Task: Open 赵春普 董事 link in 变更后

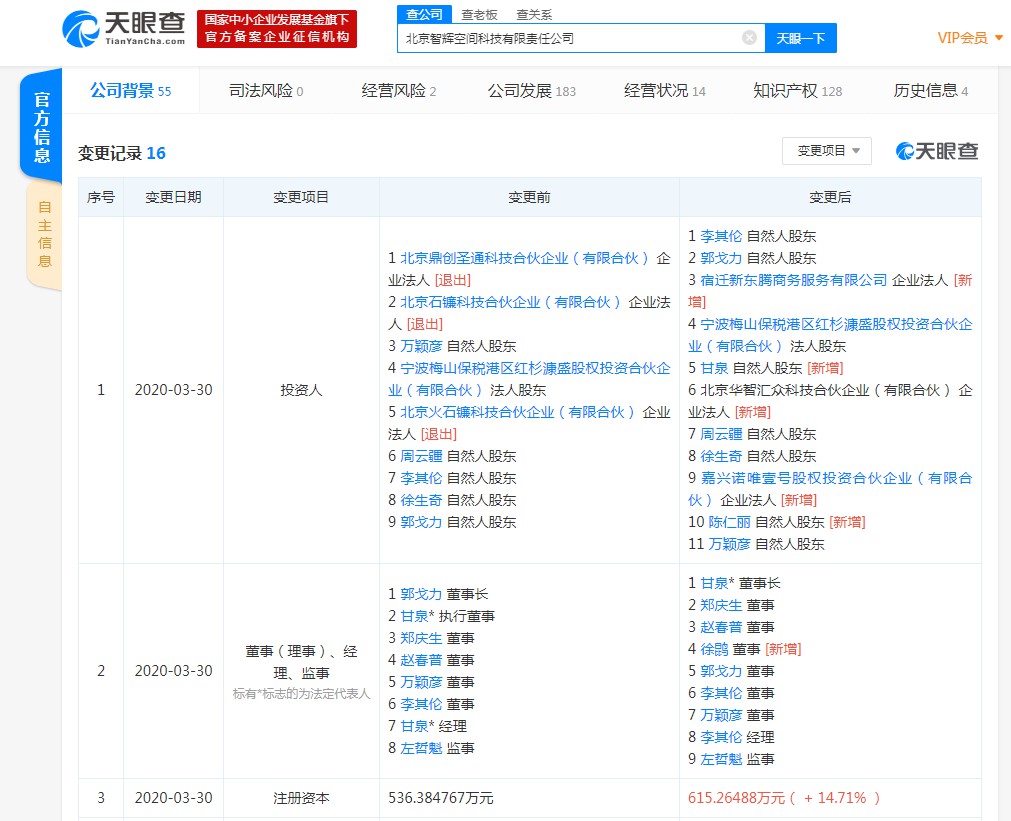Action: pos(721,627)
